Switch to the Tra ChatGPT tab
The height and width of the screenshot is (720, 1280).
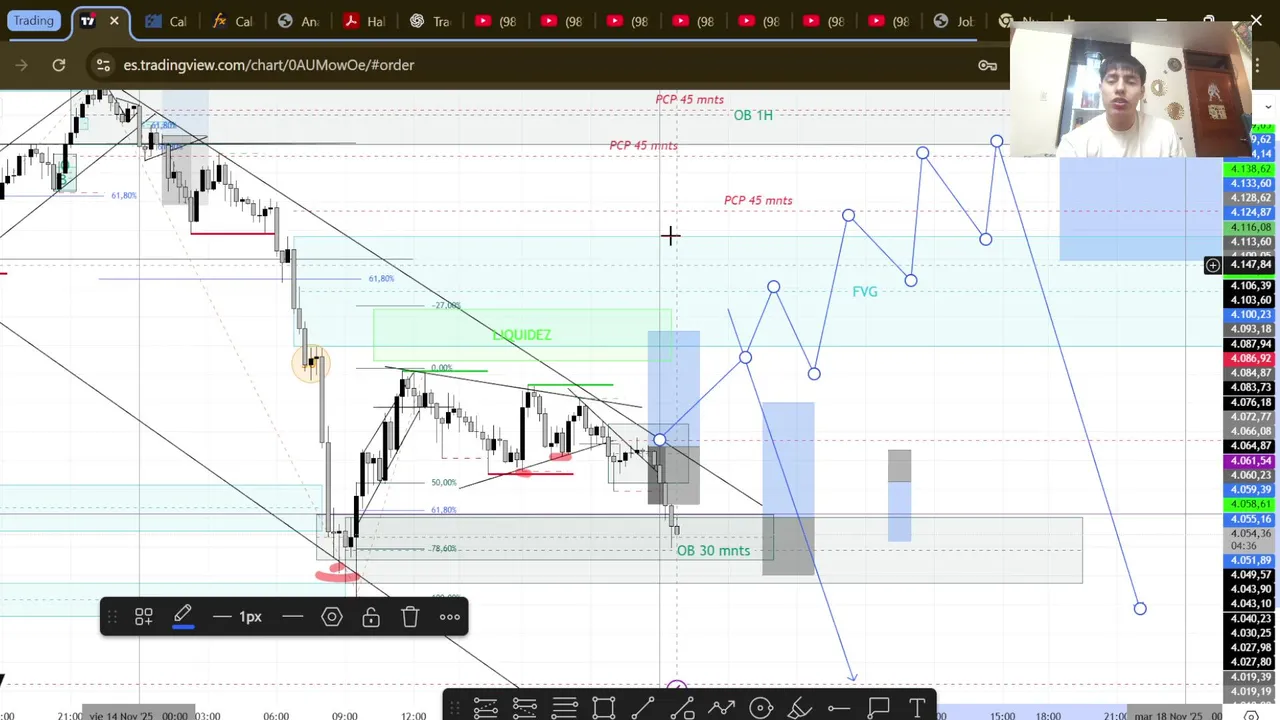click(430, 21)
